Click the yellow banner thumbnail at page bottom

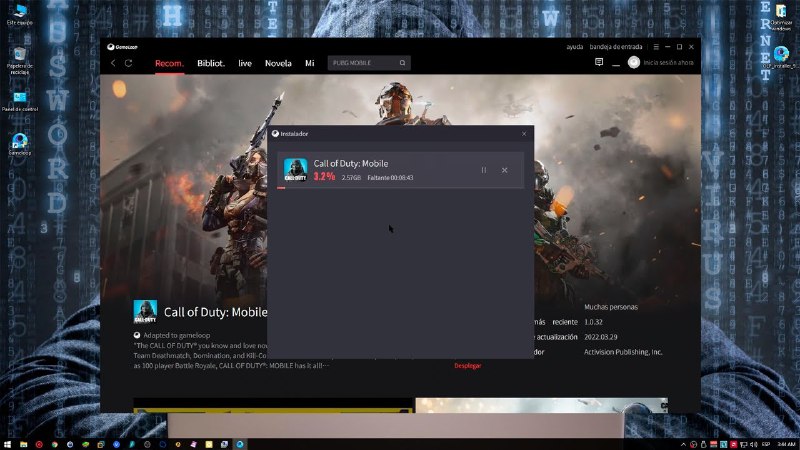pyautogui.click(x=273, y=406)
